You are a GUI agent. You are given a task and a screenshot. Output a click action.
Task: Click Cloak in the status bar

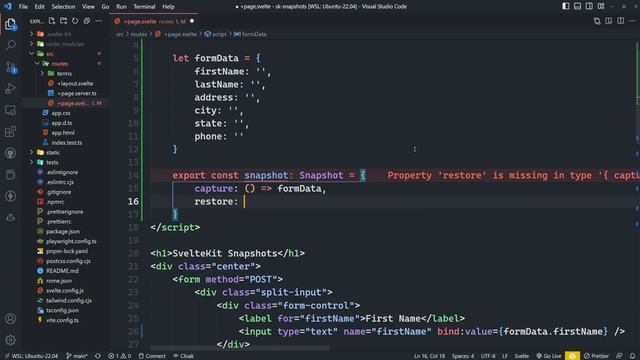(x=183, y=356)
